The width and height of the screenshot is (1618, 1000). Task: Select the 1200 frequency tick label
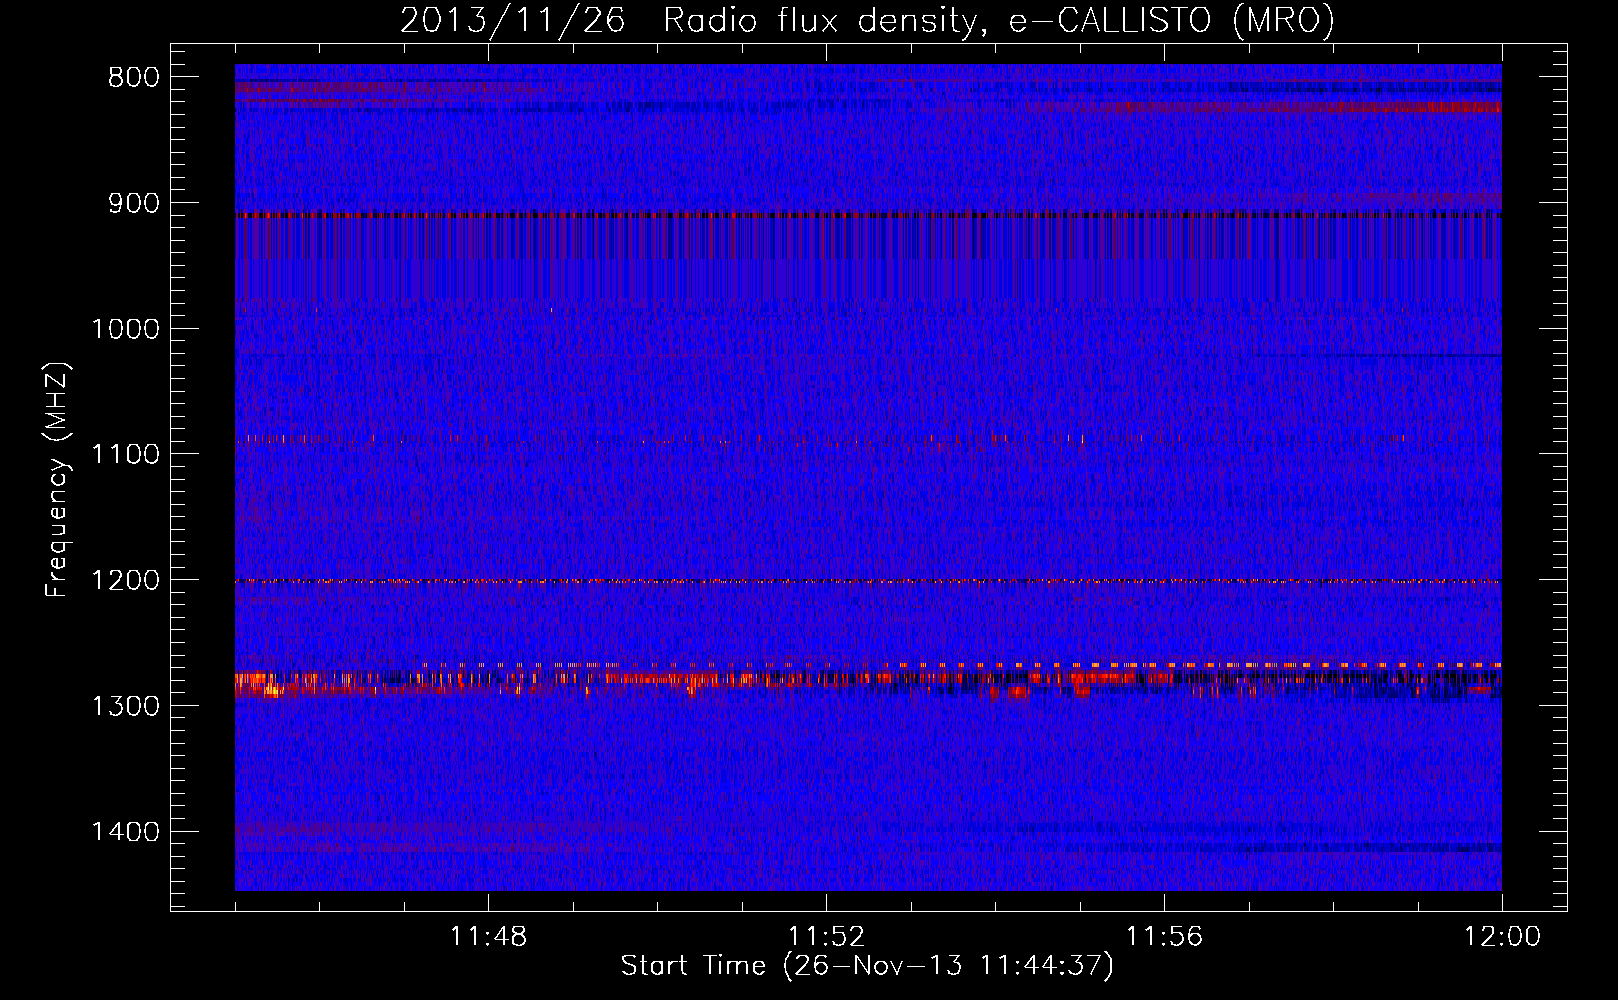point(125,581)
